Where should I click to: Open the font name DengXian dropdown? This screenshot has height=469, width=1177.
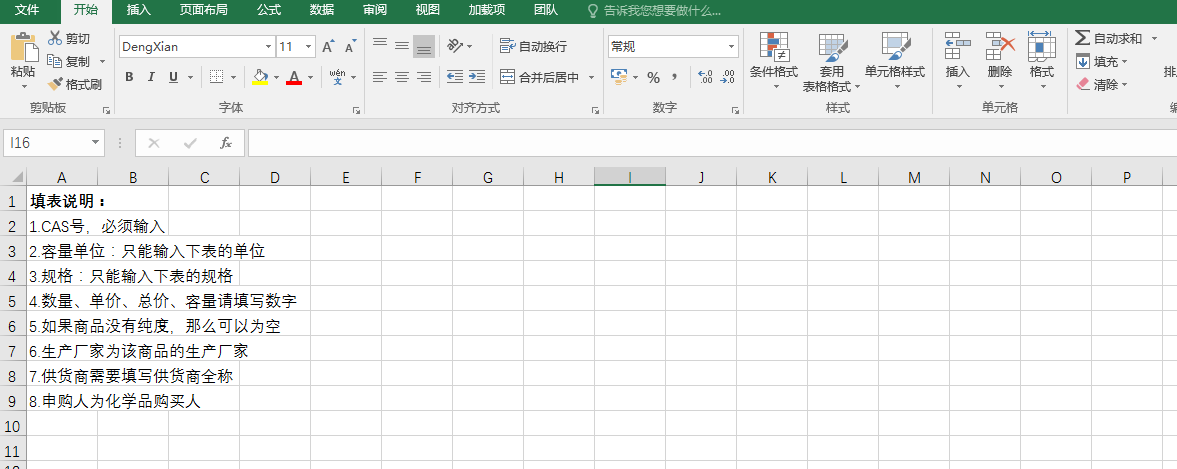point(268,47)
